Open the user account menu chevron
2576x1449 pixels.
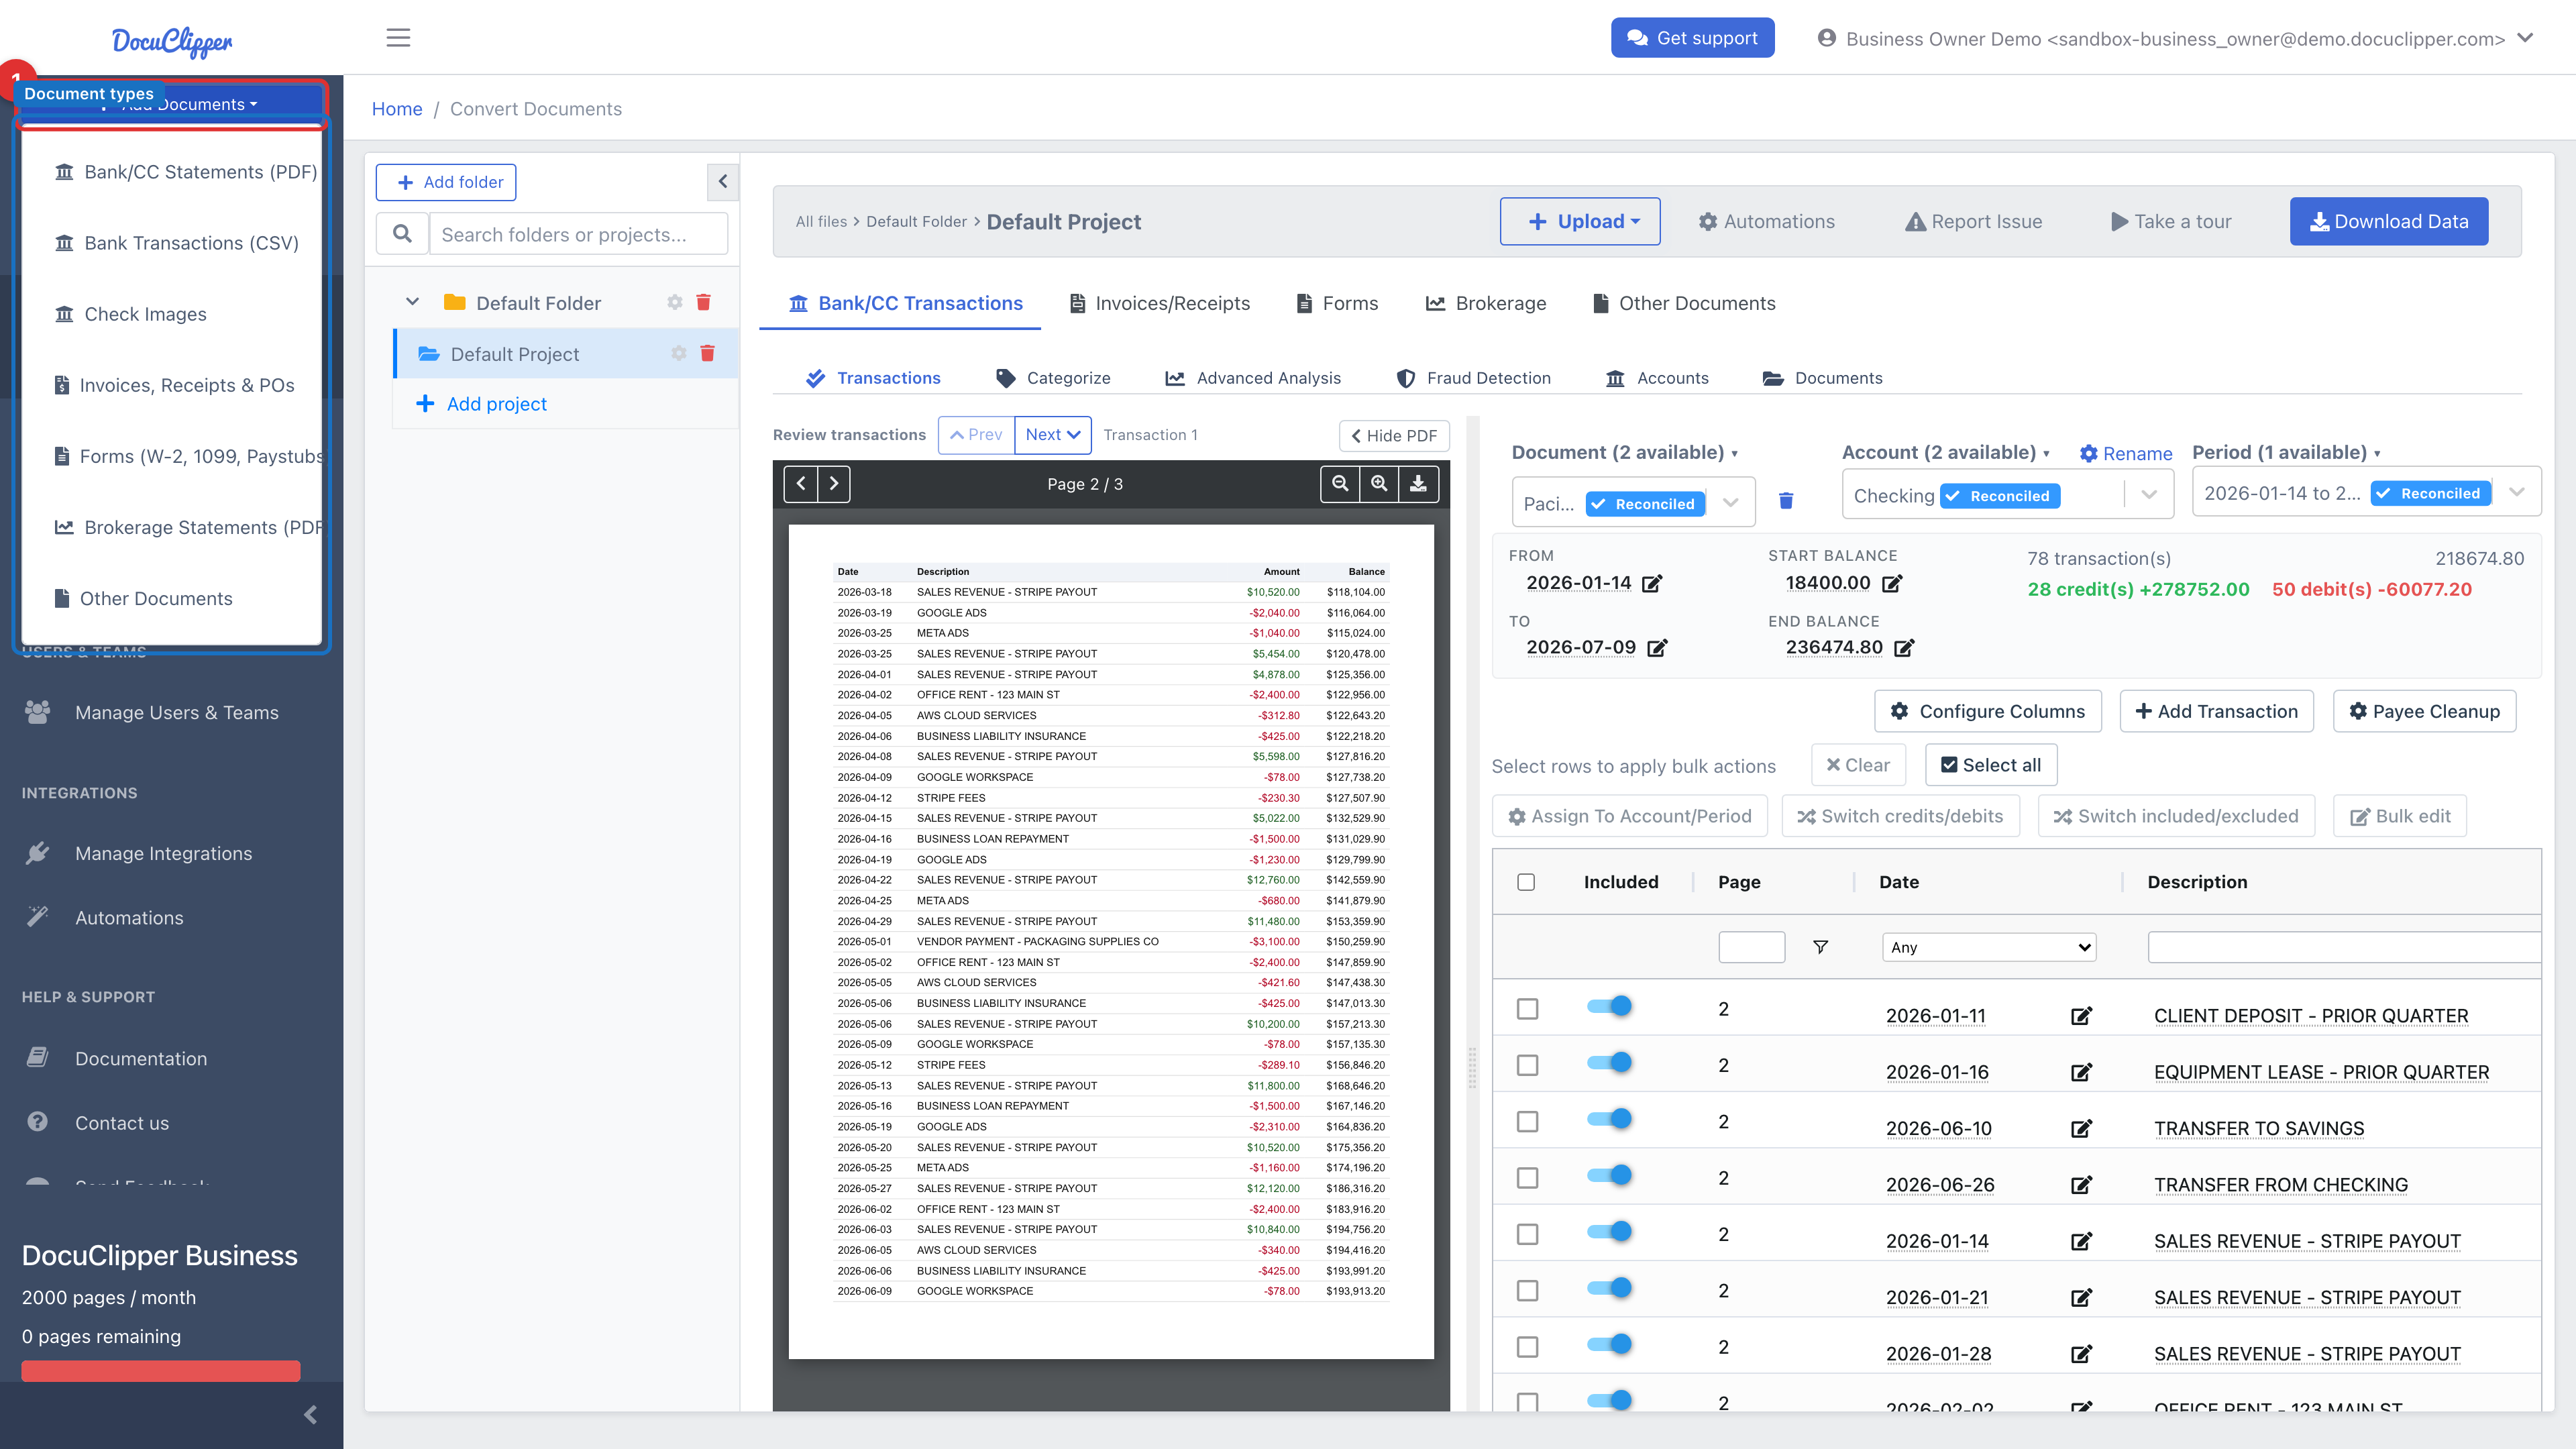click(x=2525, y=38)
